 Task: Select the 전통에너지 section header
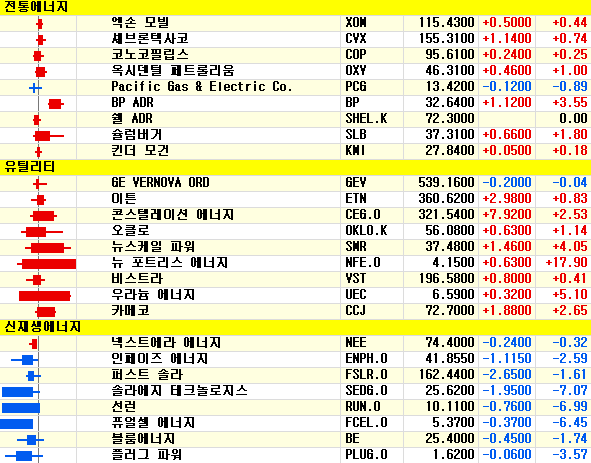(x=35, y=7)
